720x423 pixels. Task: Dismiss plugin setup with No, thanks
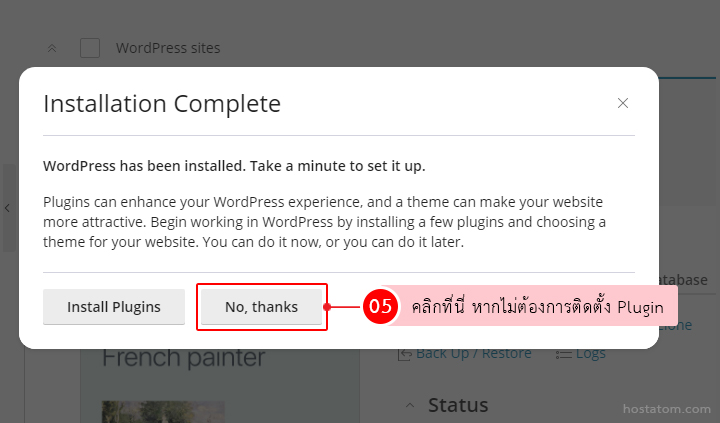click(261, 307)
